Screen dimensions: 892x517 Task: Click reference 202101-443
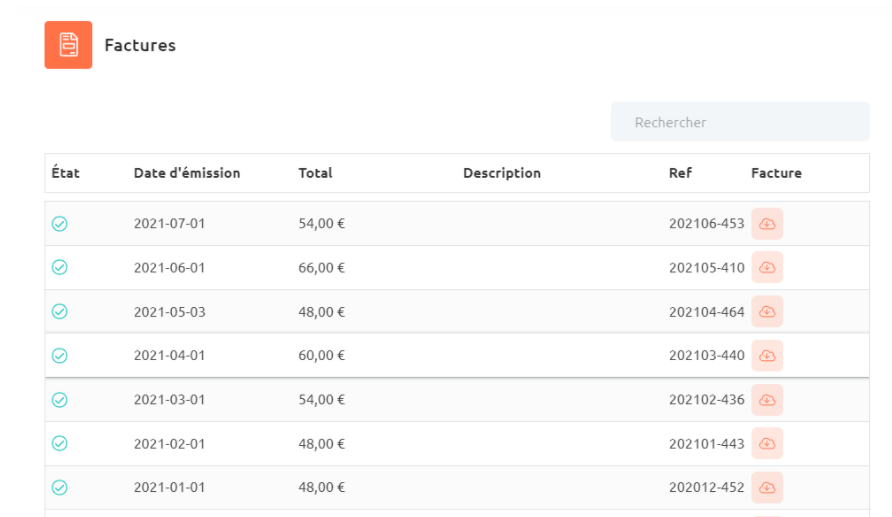pos(707,444)
